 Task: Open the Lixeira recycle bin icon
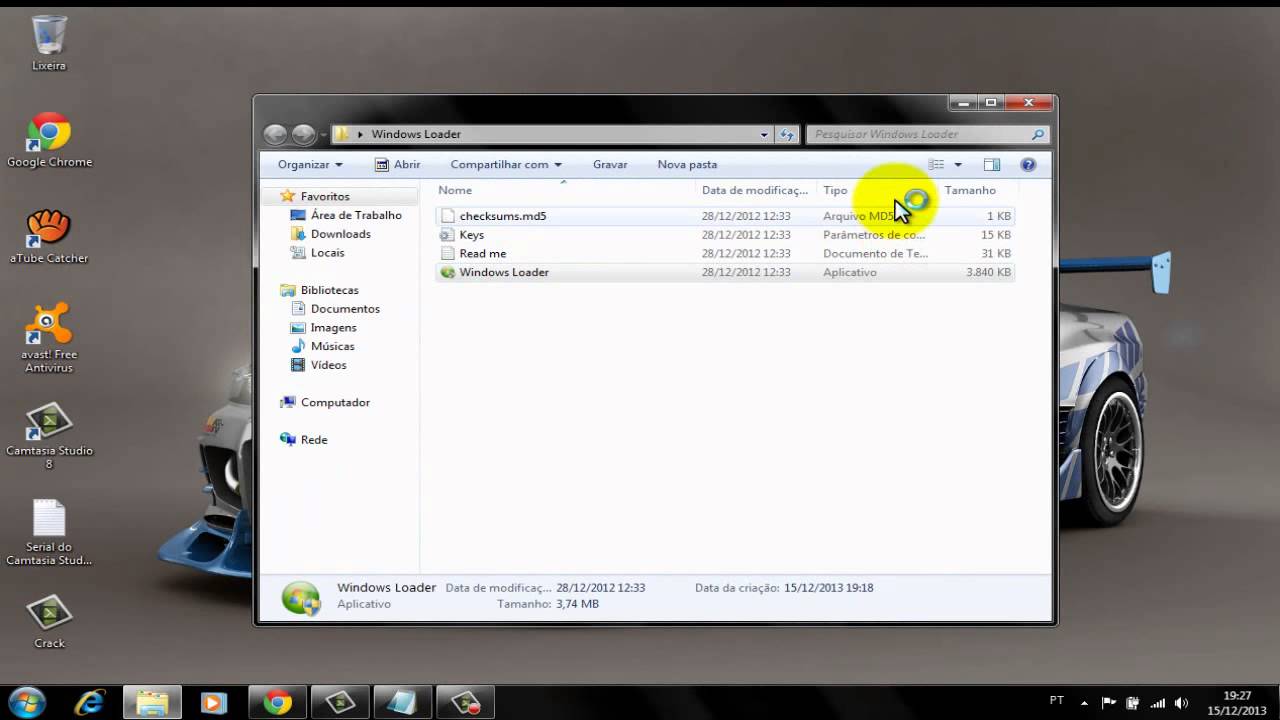point(49,40)
